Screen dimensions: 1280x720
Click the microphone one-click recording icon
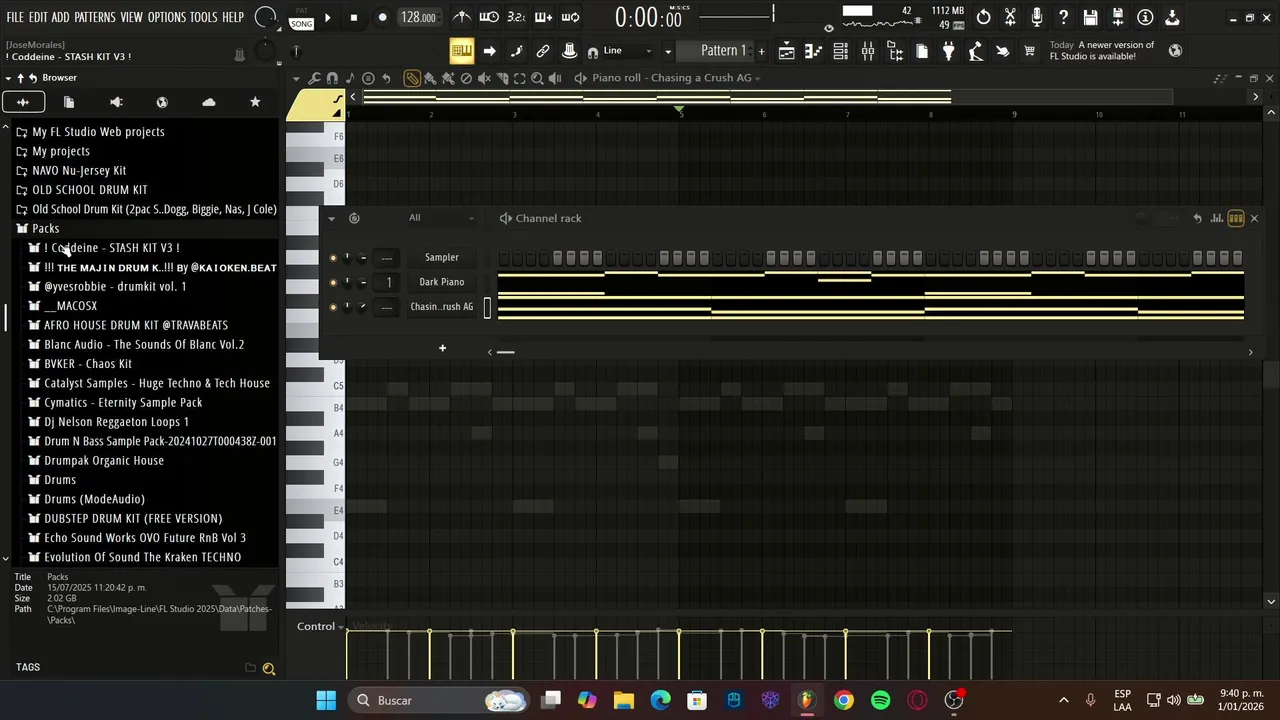1037,17
